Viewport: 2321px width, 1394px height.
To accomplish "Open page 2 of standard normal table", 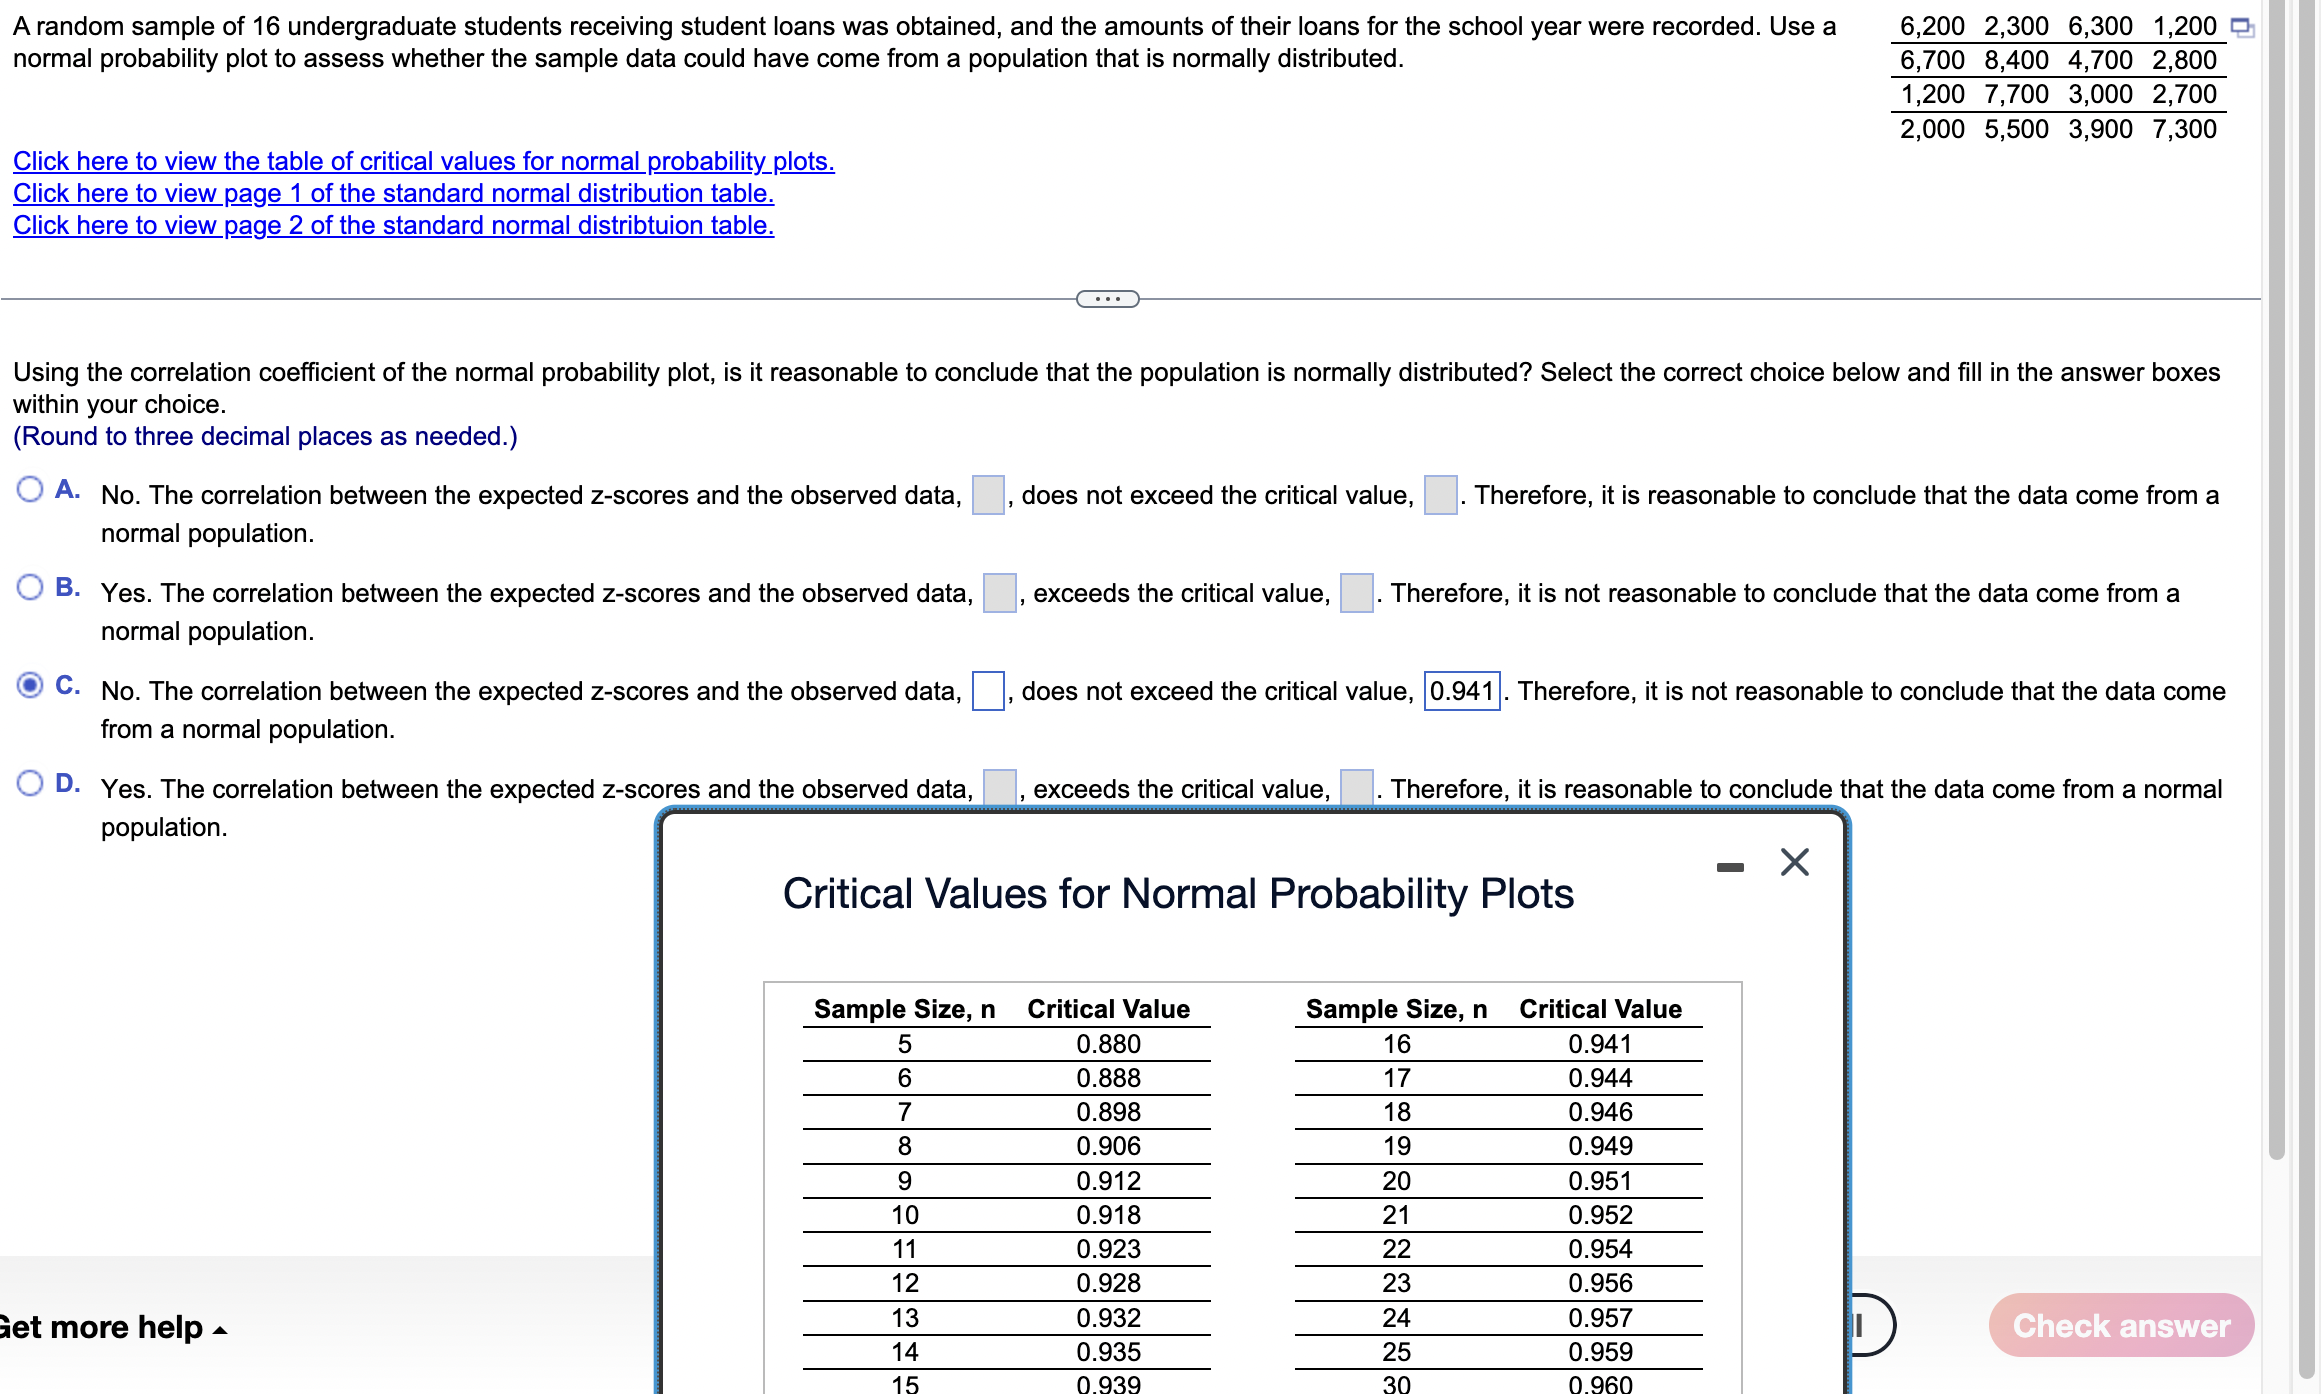I will click(394, 225).
